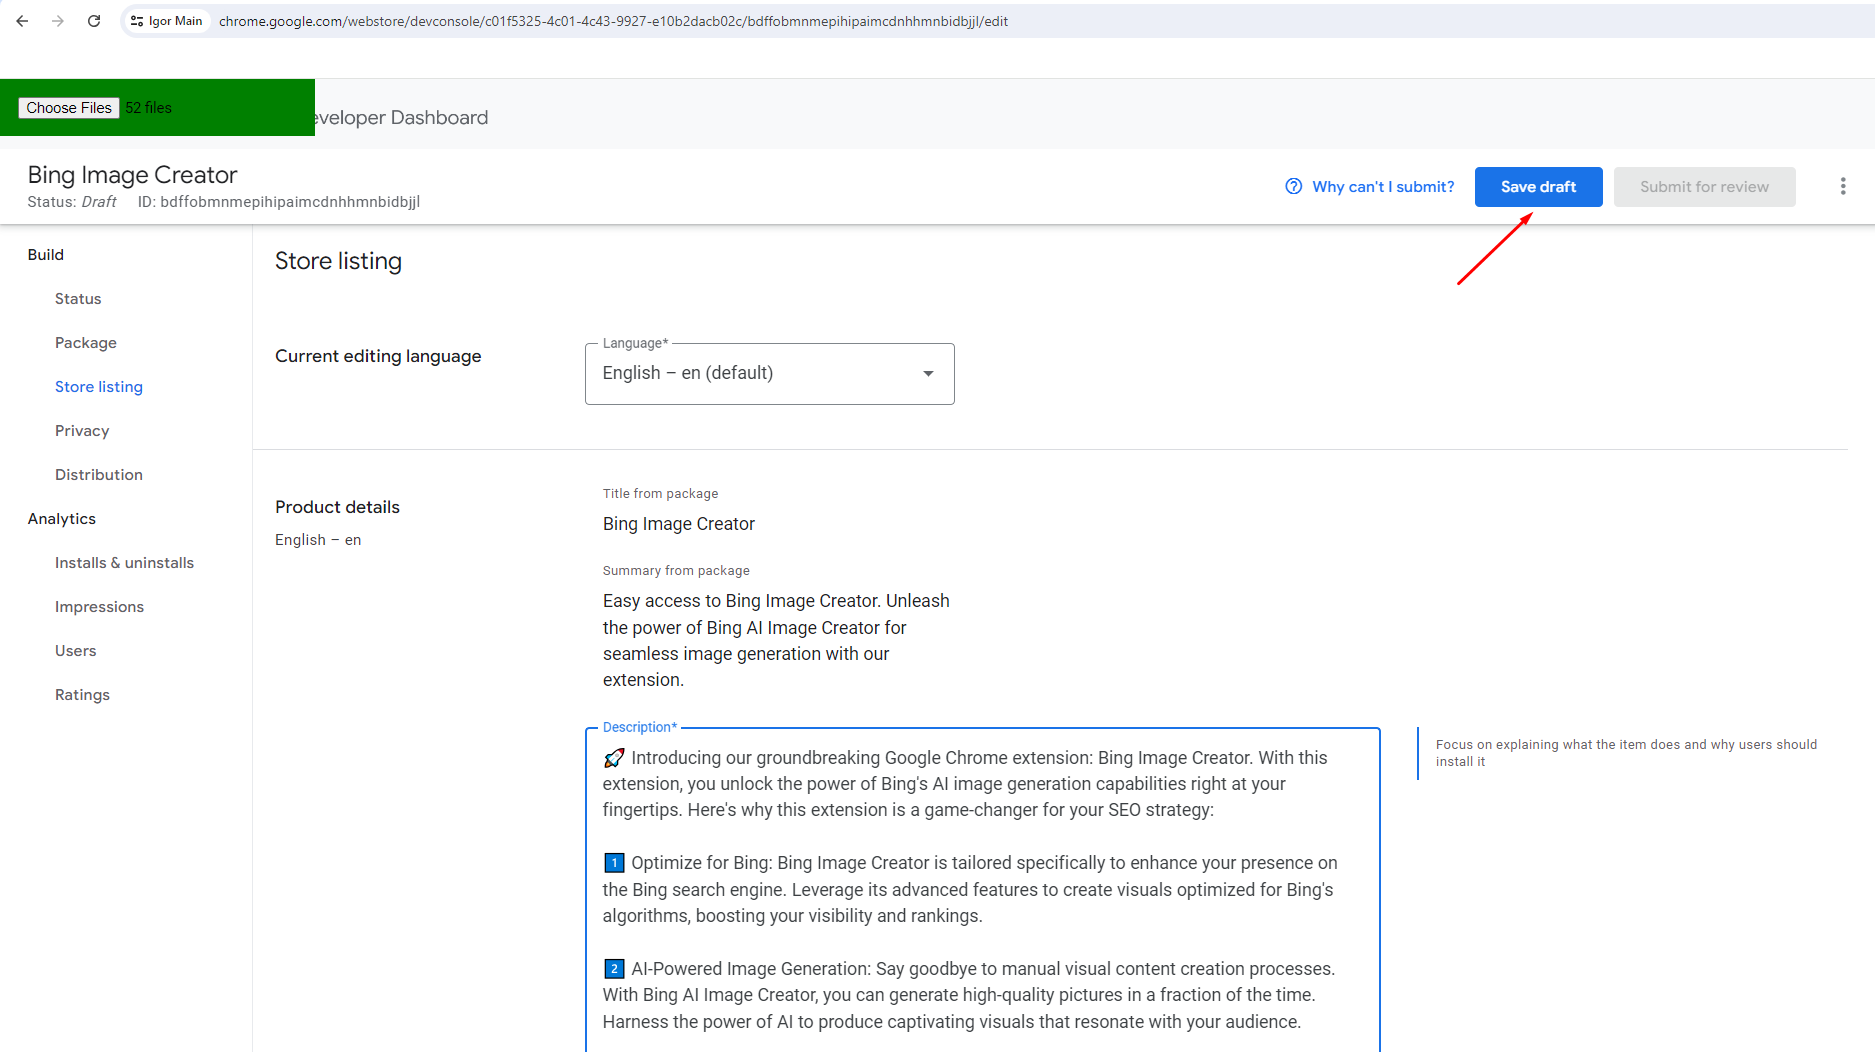This screenshot has width=1875, height=1052.
Task: Click the browser forward arrow
Action: (x=58, y=21)
